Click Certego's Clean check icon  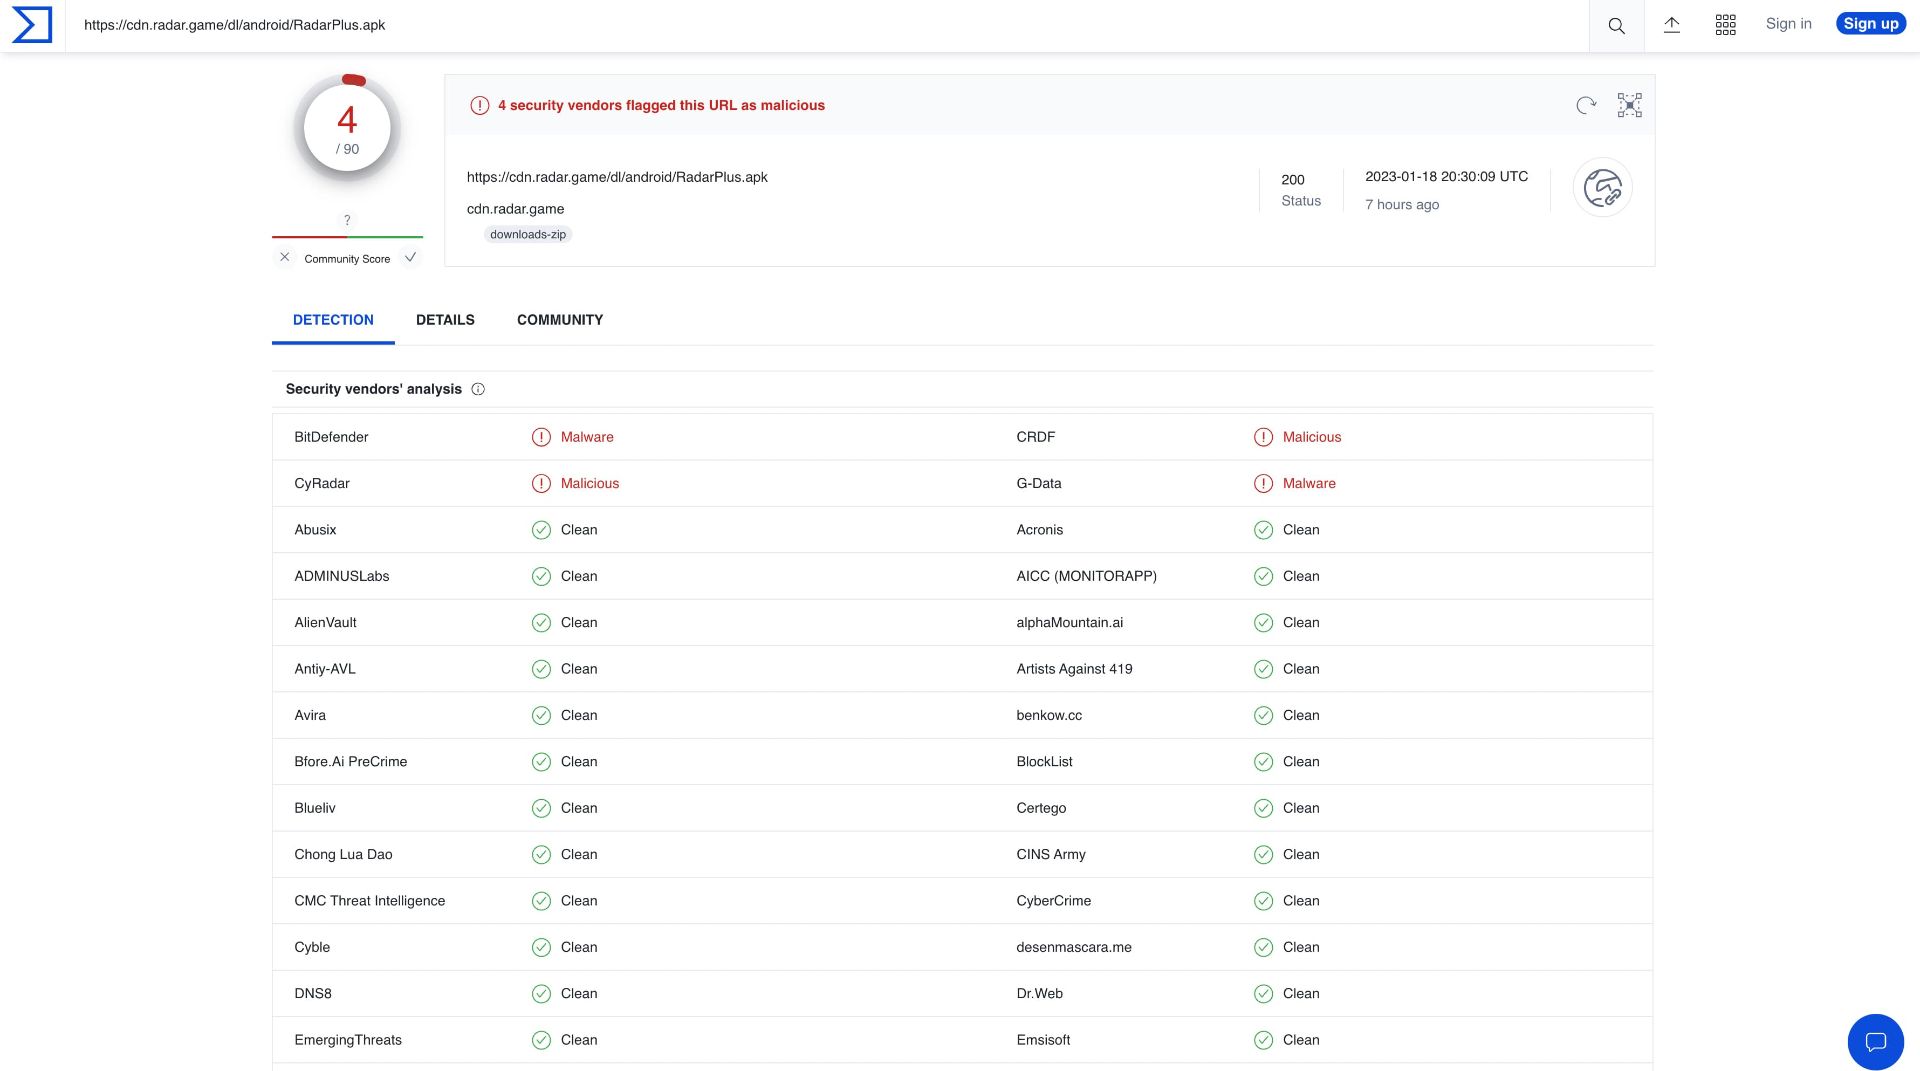pyautogui.click(x=1263, y=808)
